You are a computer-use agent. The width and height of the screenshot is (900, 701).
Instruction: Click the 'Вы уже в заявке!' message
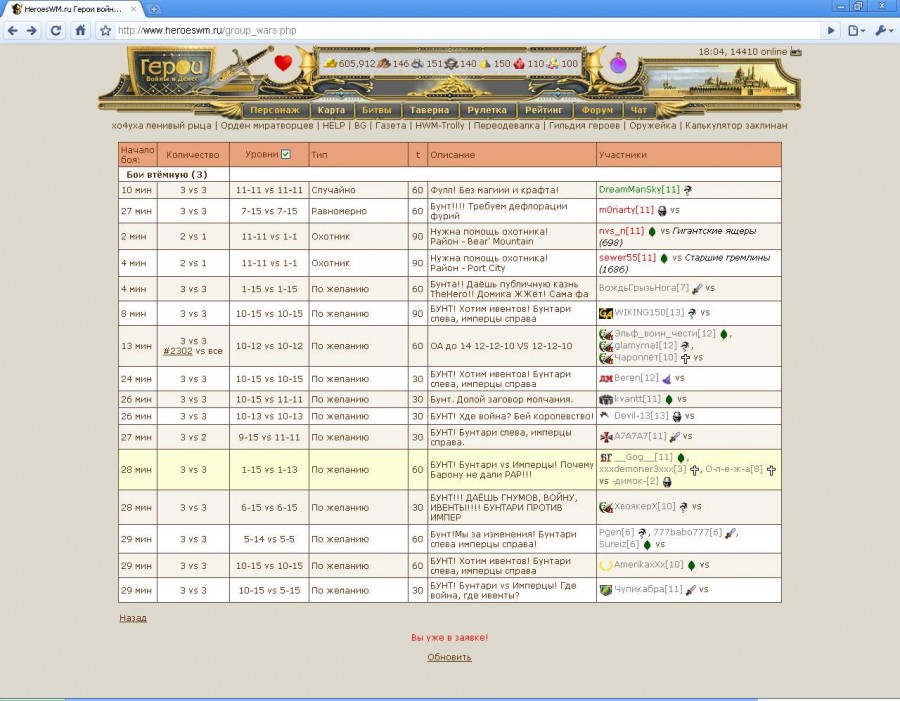click(x=449, y=638)
